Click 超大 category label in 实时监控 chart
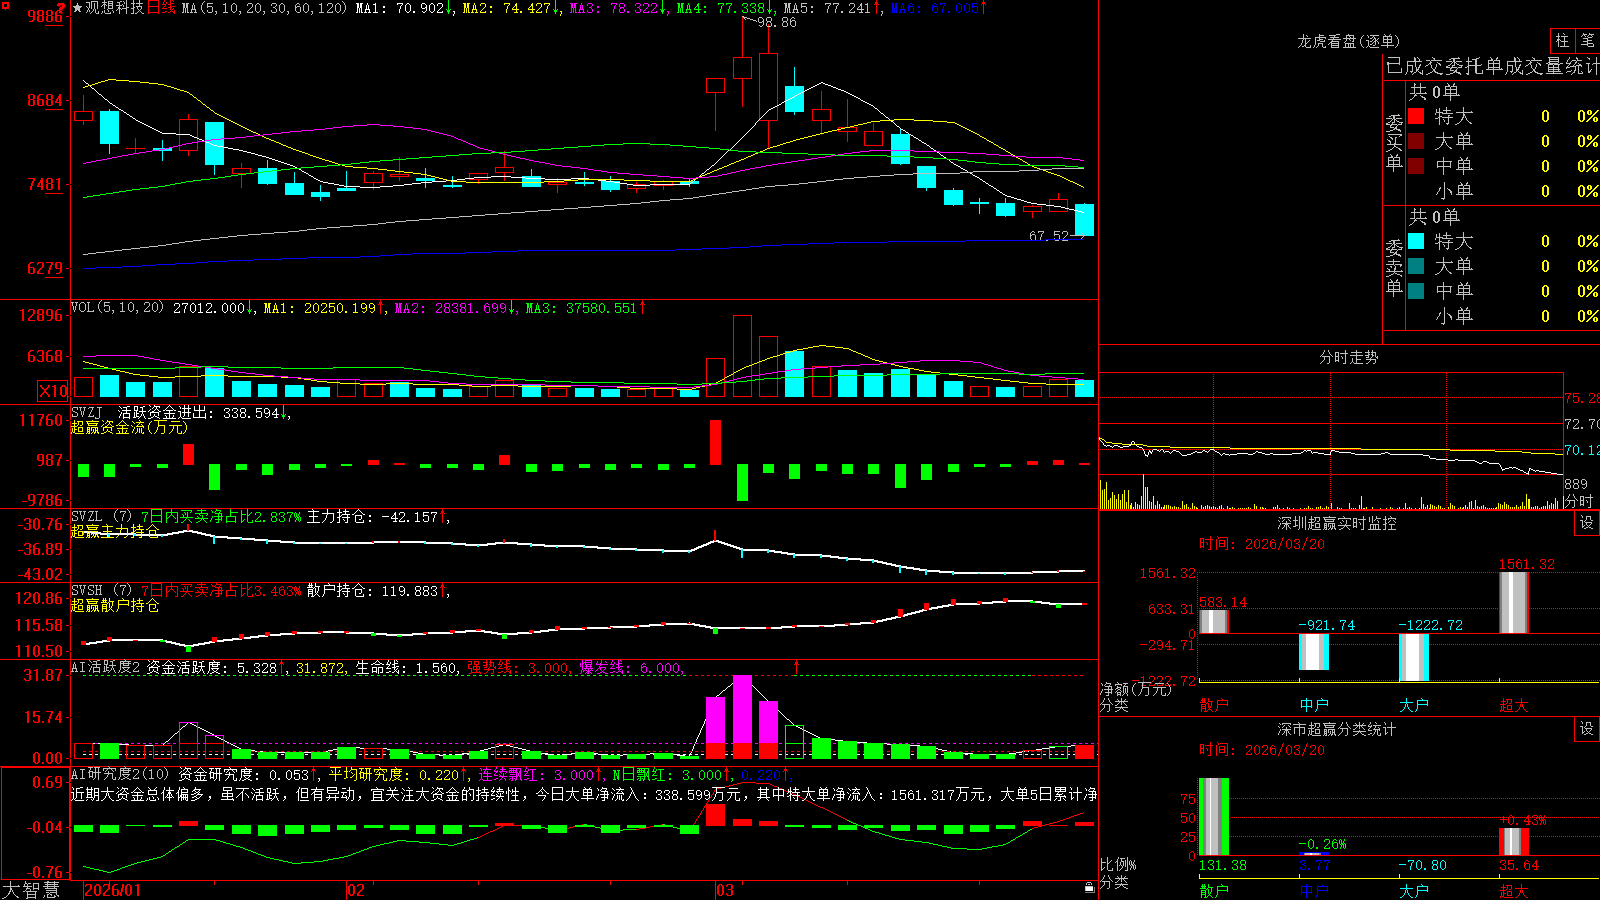Viewport: 1600px width, 900px height. (1514, 705)
